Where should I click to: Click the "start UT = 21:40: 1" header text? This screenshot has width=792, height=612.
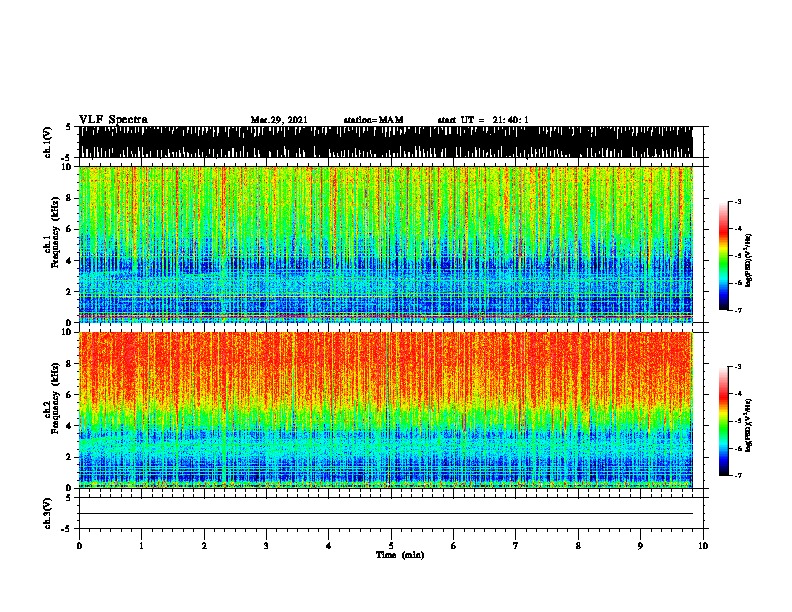483,120
